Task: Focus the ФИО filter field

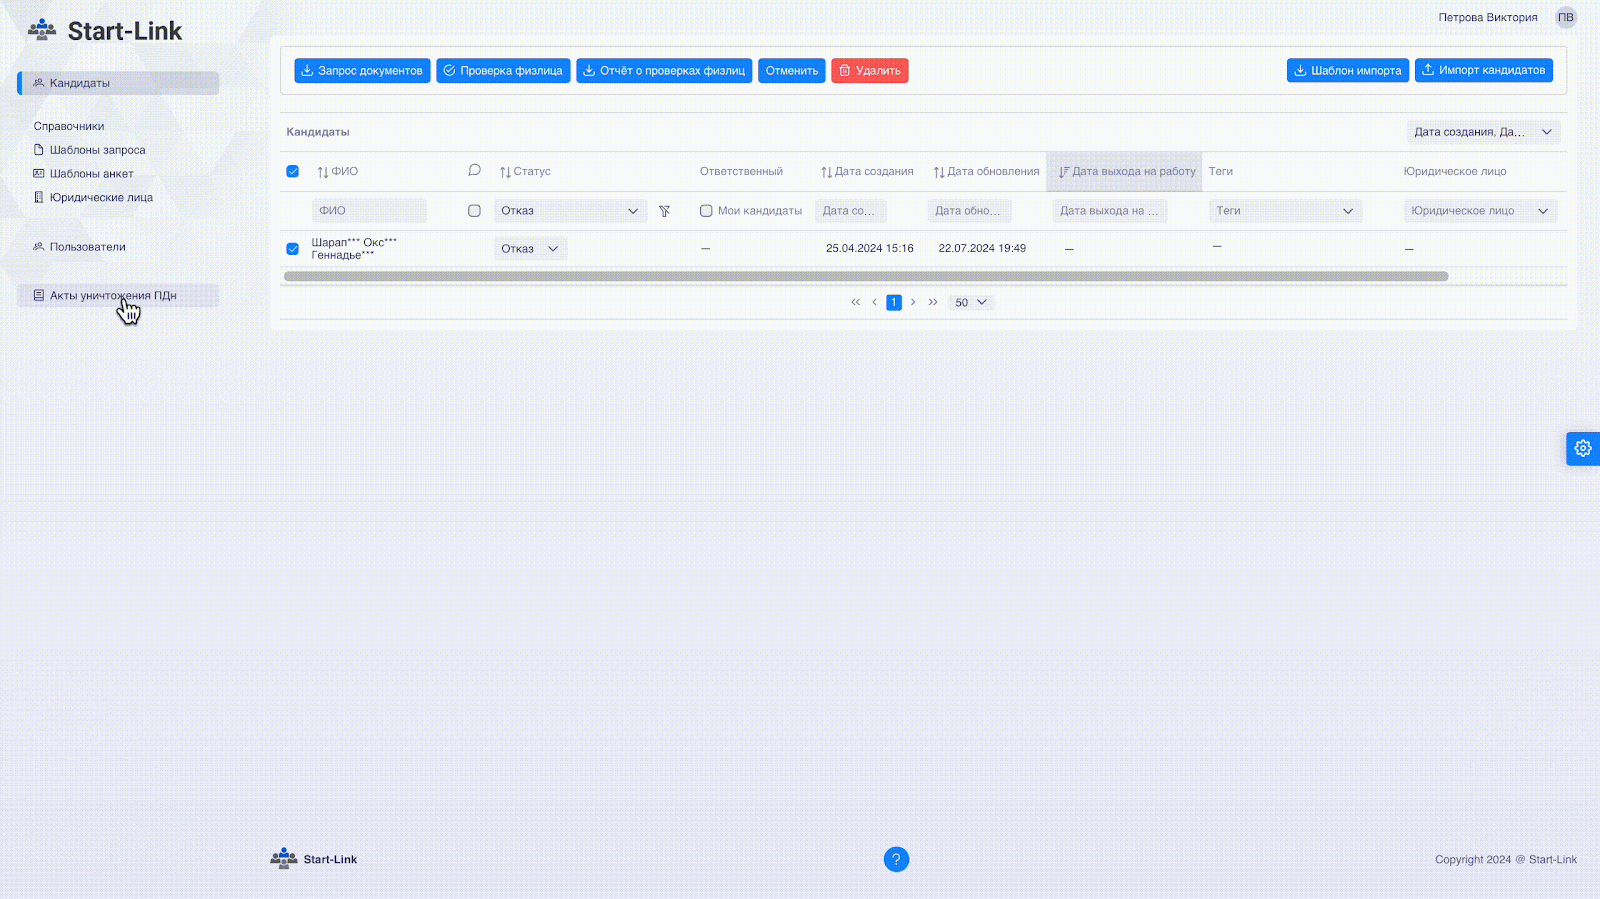Action: coord(369,211)
